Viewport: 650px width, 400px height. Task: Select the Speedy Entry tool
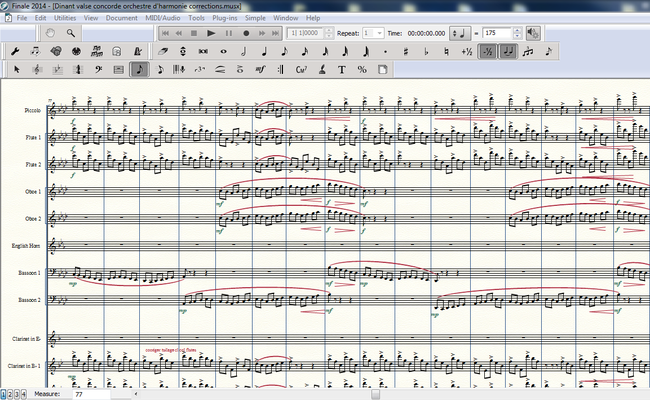(160, 69)
